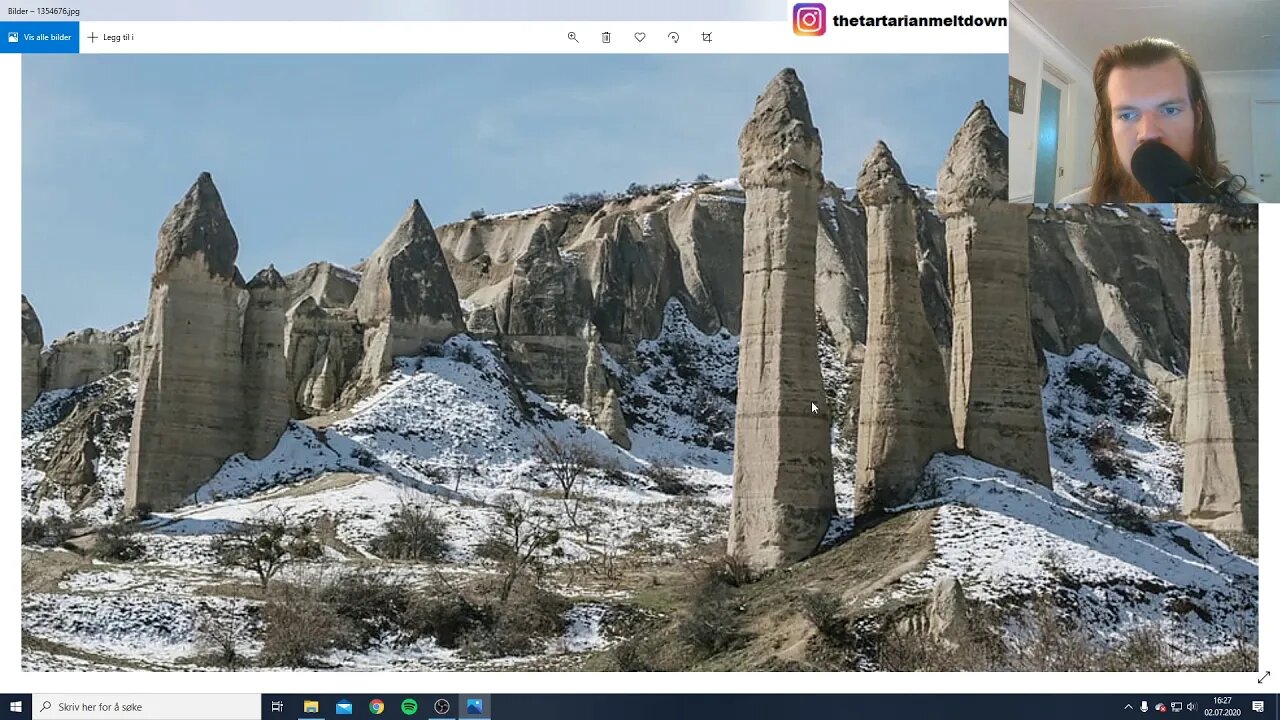Open the notification center
The width and height of the screenshot is (1280, 720).
(x=1258, y=707)
